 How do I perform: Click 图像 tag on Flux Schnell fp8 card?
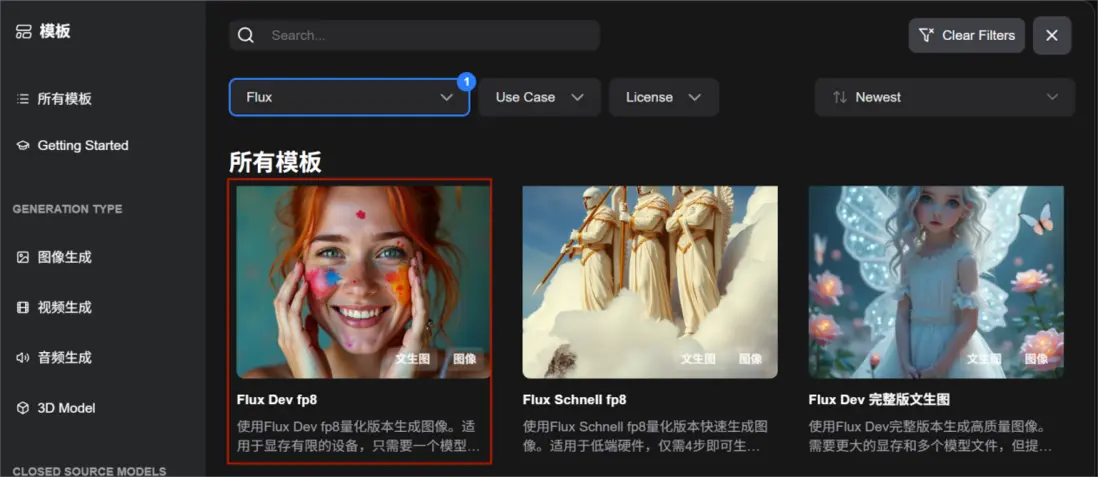[x=751, y=359]
